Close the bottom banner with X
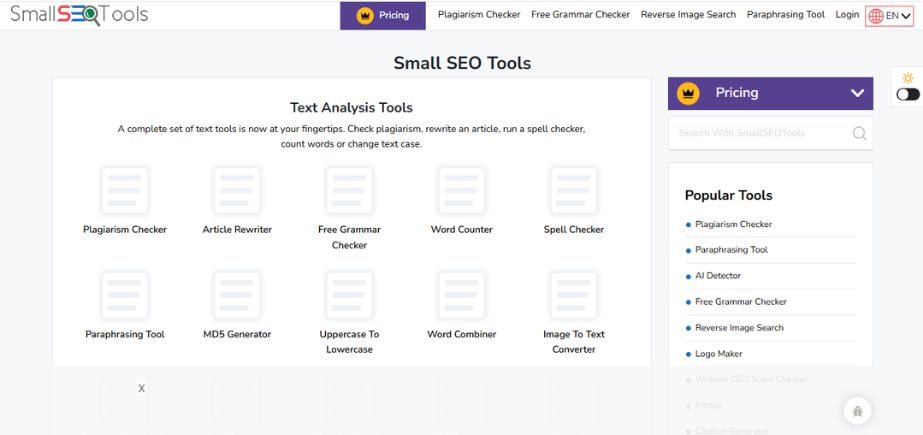 [x=141, y=388]
